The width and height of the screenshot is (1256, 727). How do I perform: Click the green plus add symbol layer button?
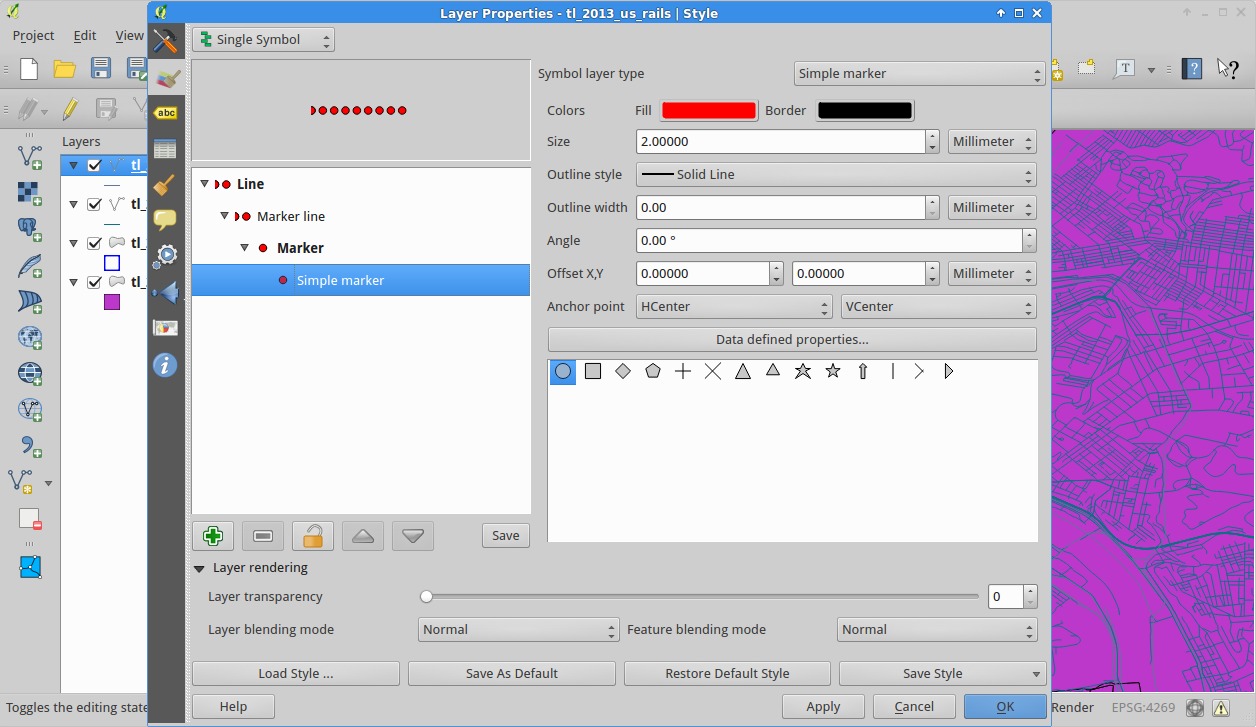(x=213, y=536)
